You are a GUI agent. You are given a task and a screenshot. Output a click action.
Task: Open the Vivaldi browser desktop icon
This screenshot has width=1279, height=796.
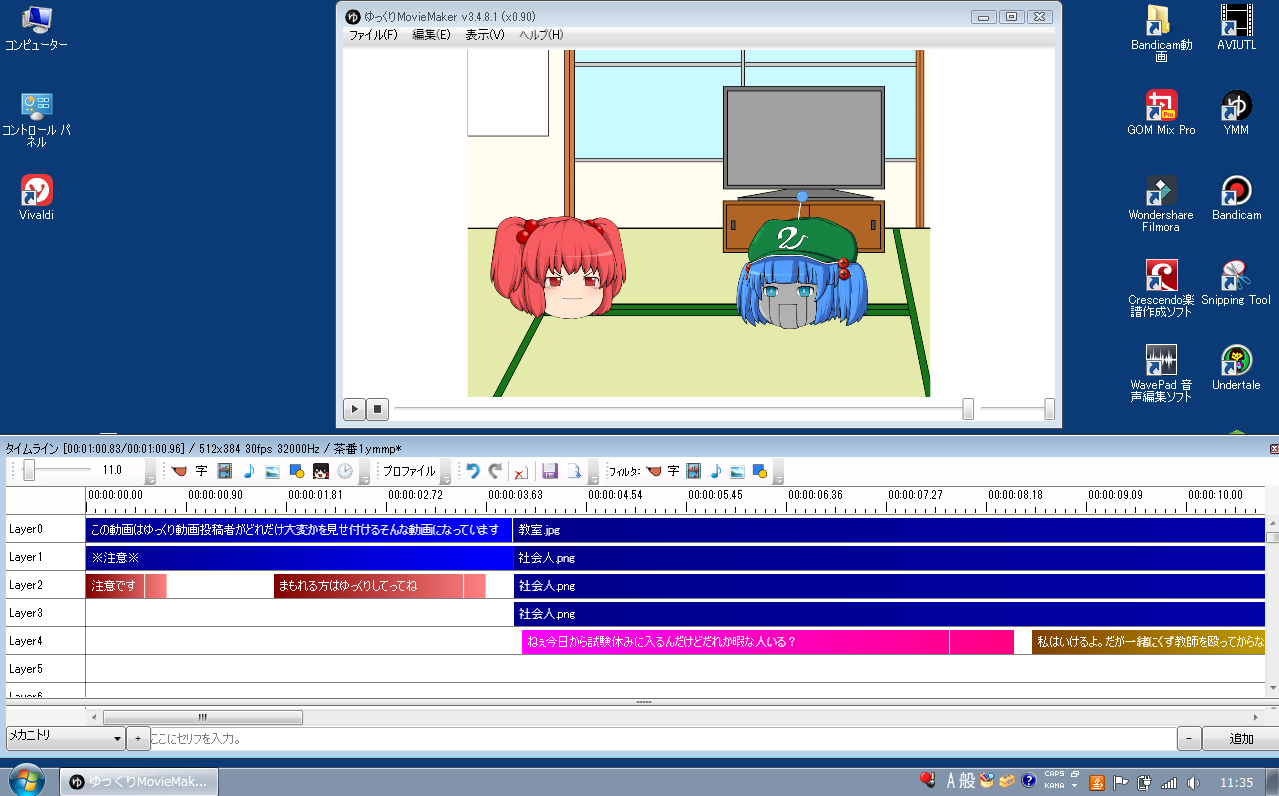(37, 197)
